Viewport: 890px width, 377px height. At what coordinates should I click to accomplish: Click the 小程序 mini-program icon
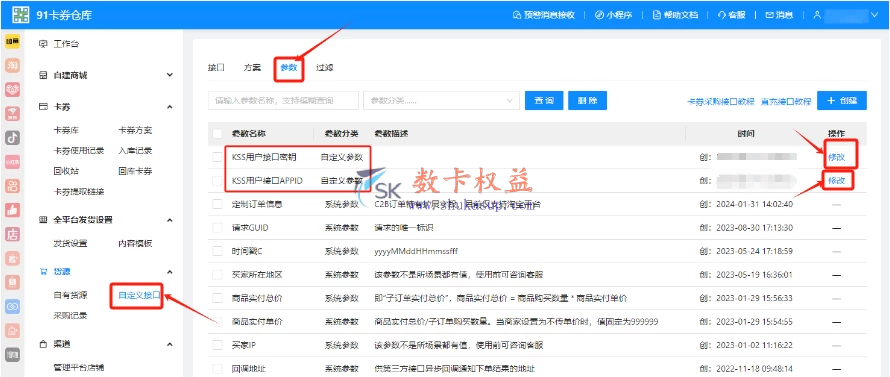[599, 15]
